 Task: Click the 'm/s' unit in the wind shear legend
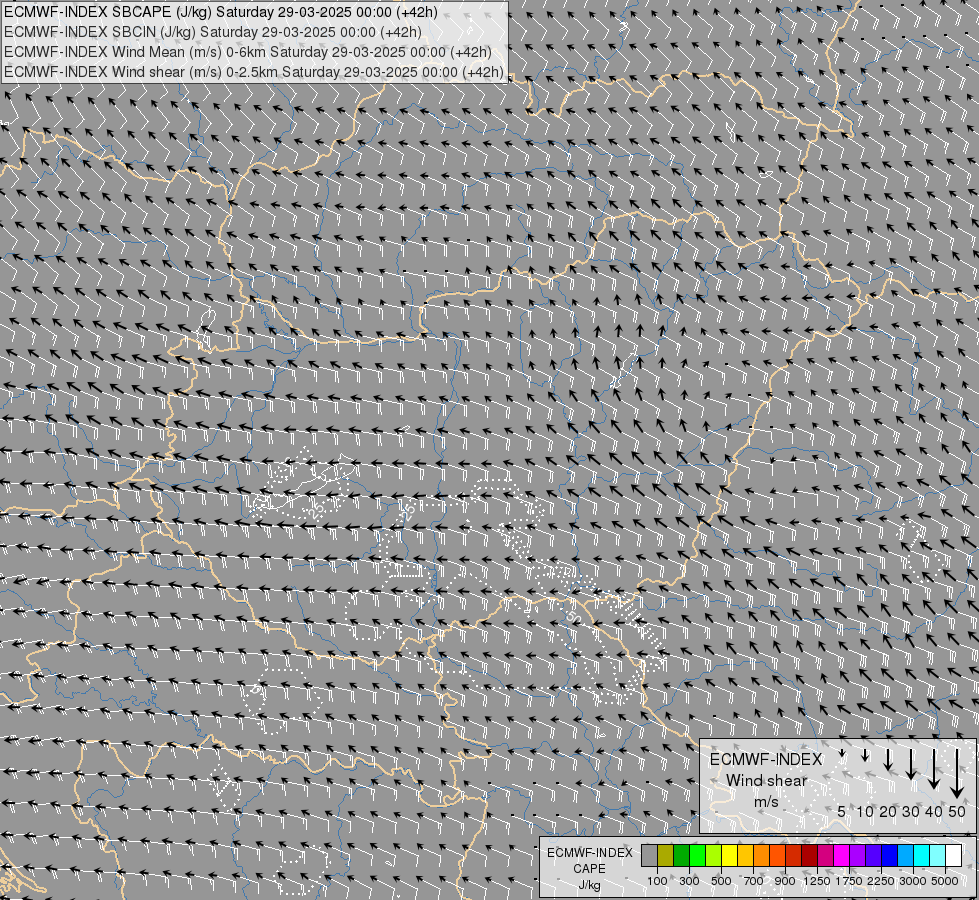[765, 802]
